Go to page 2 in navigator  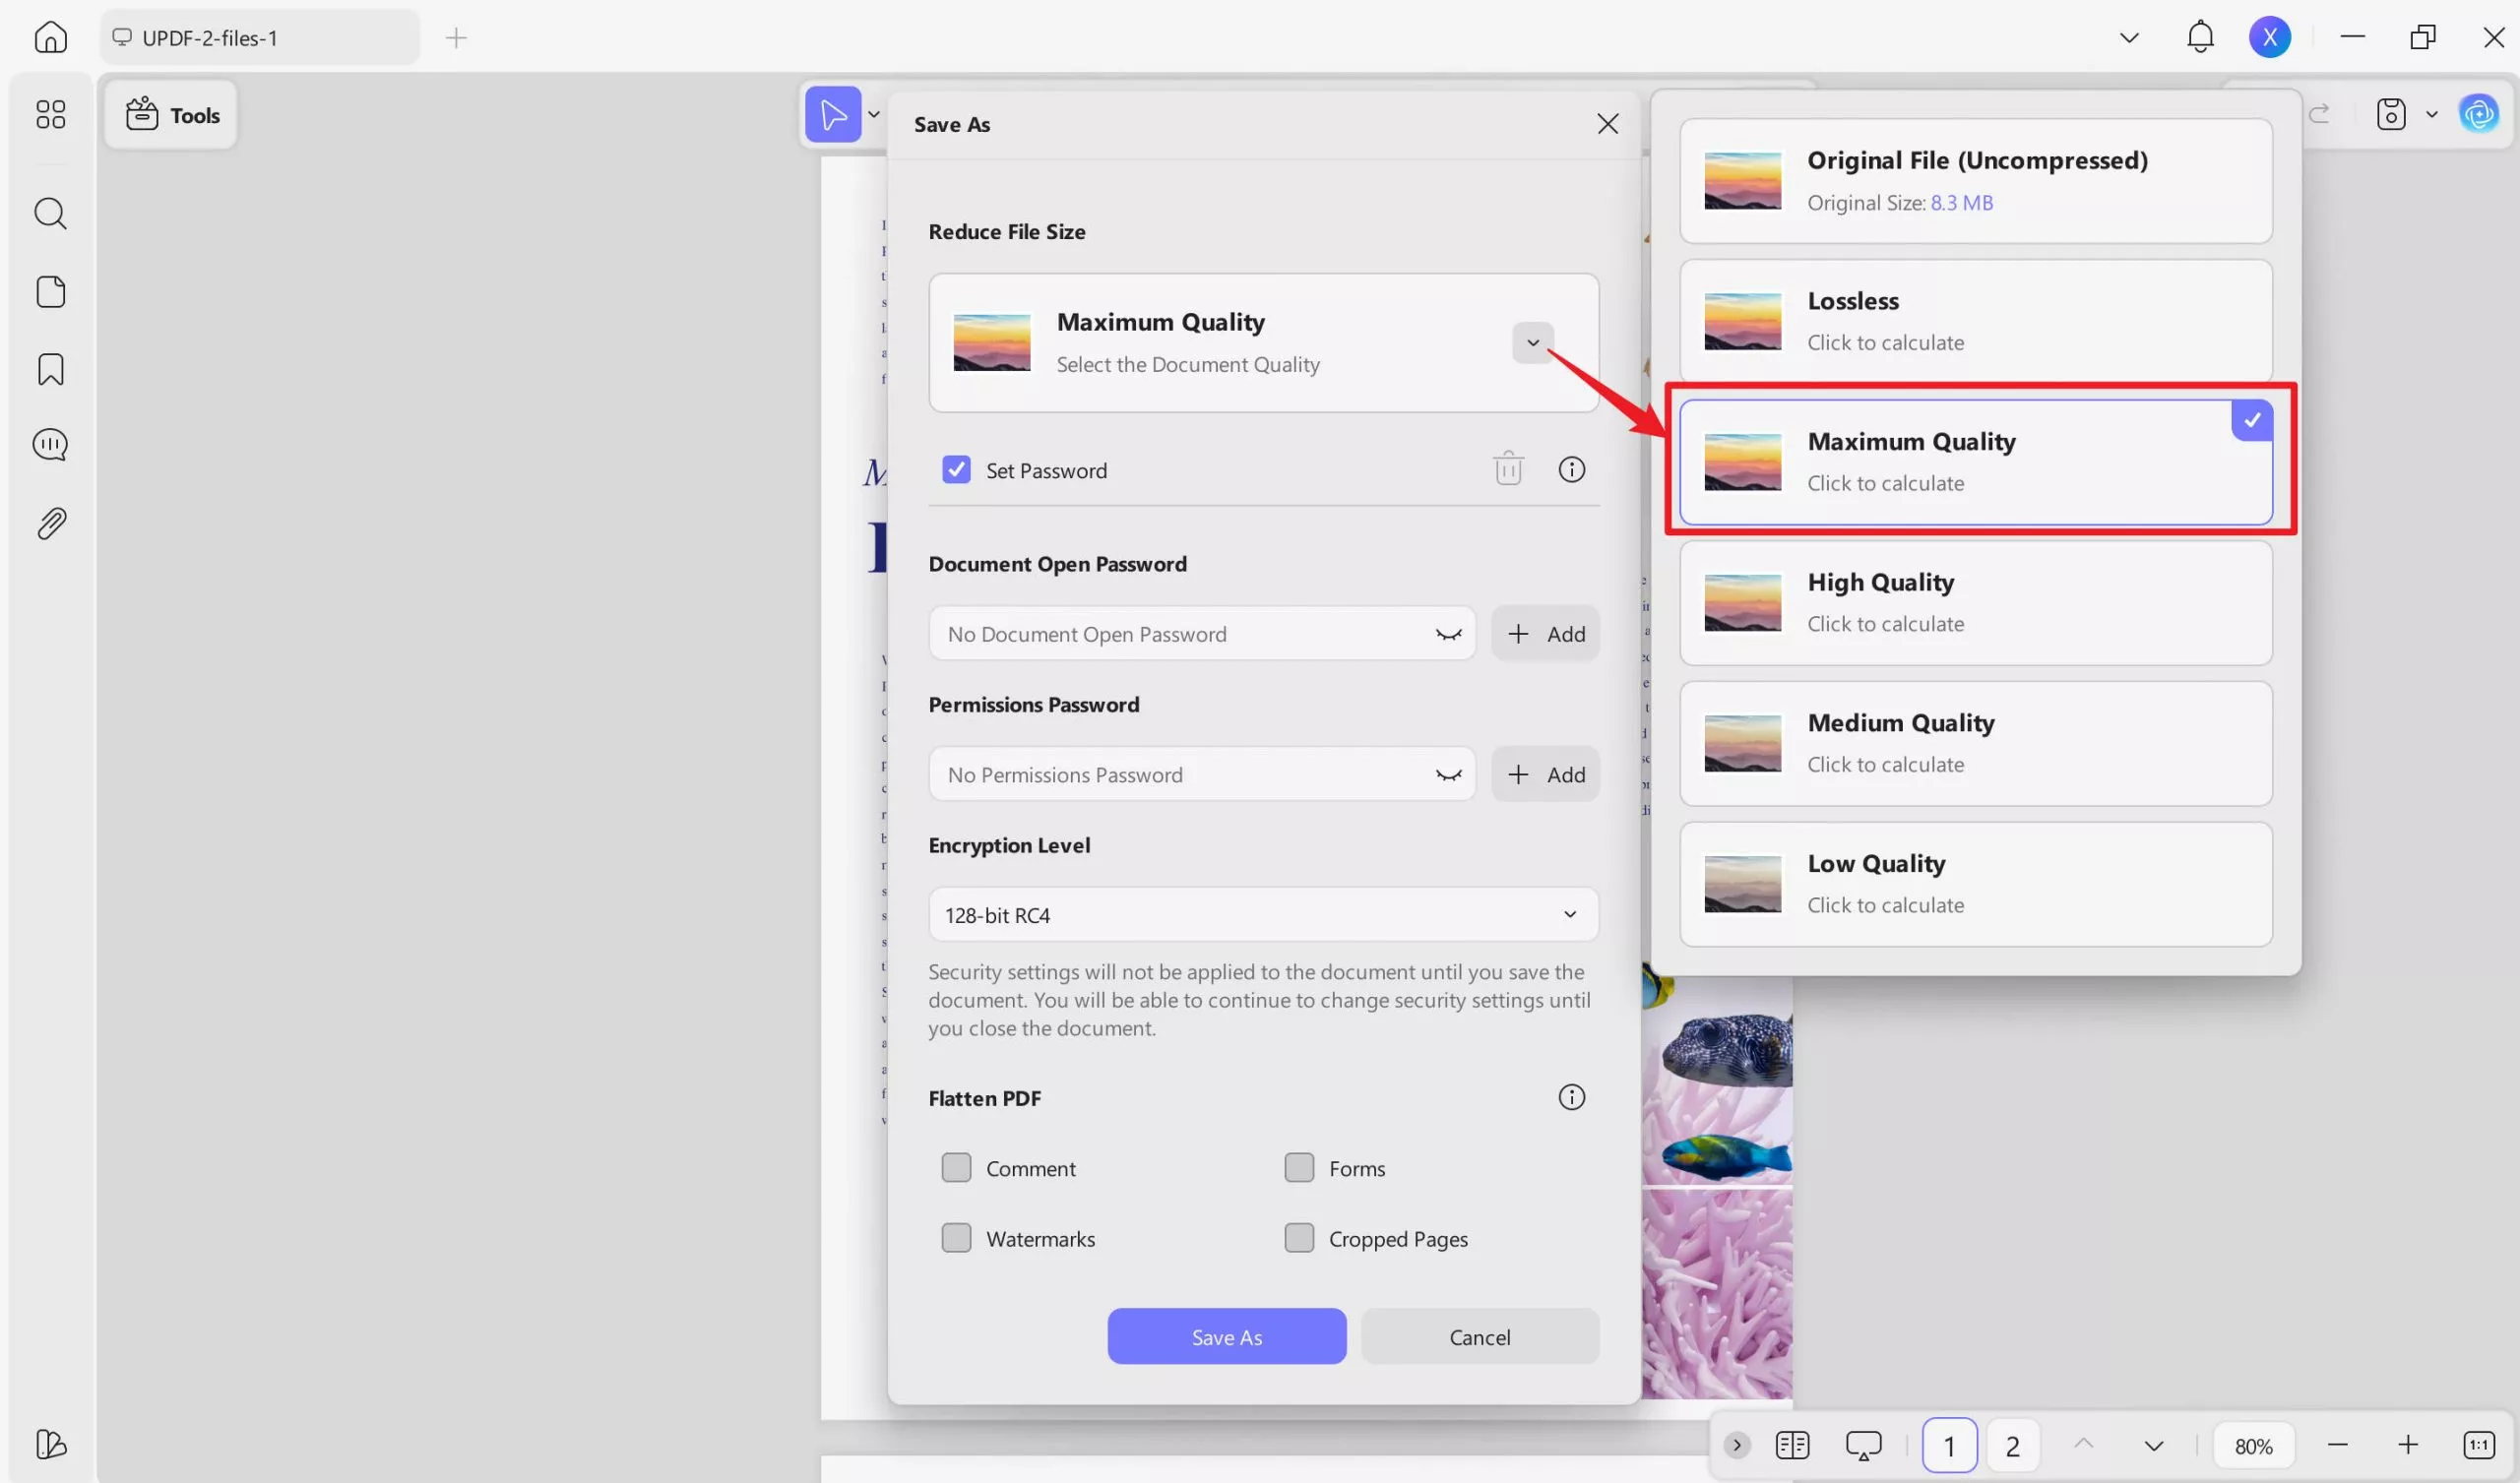(x=2012, y=1445)
